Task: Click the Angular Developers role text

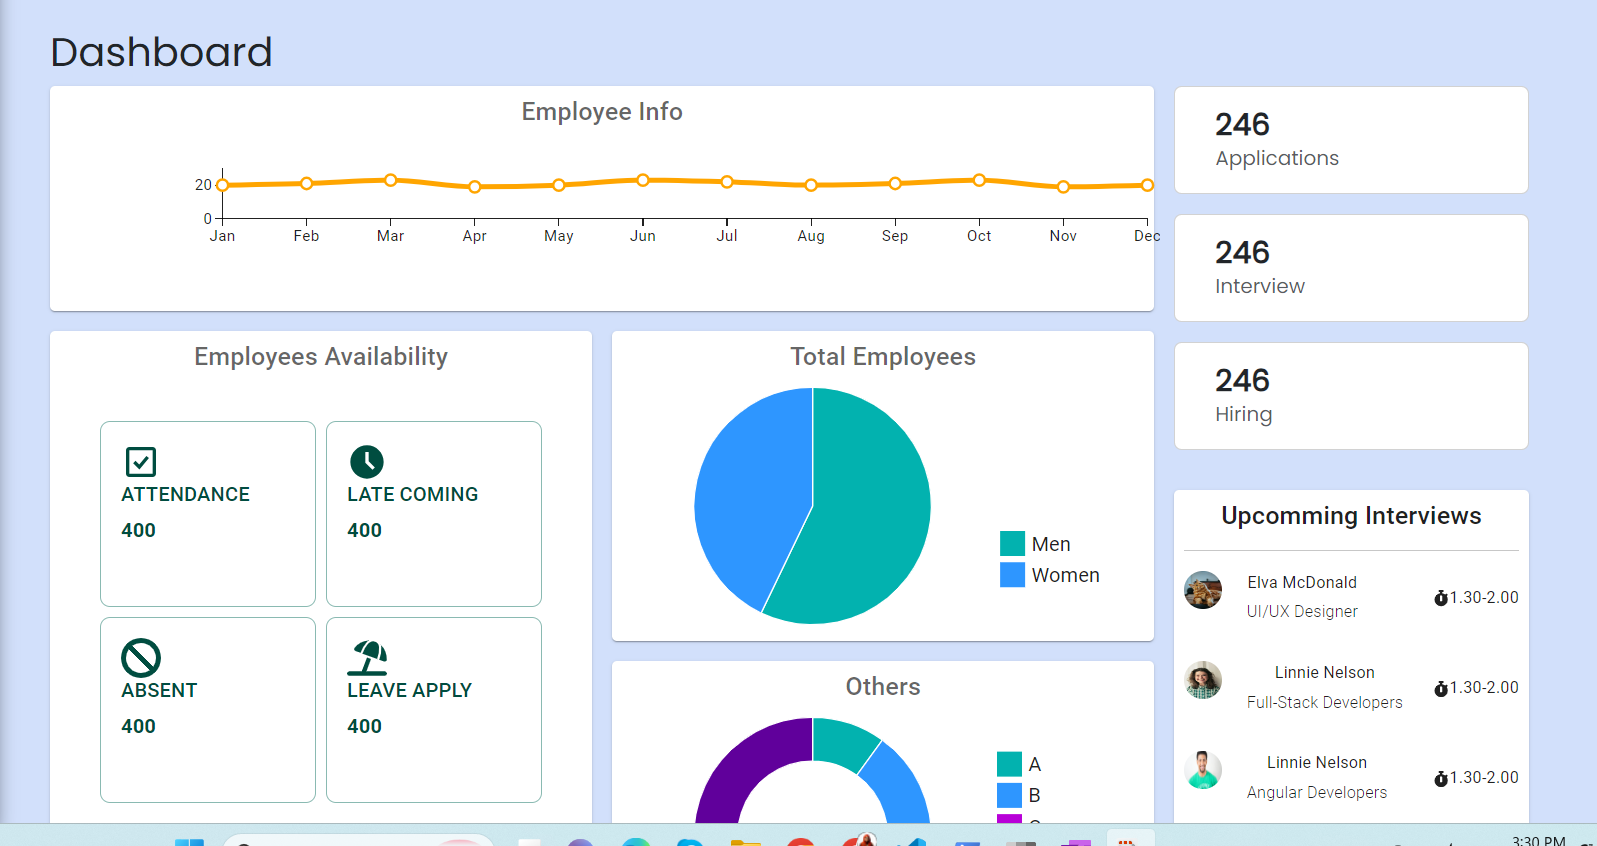Action: [1317, 792]
